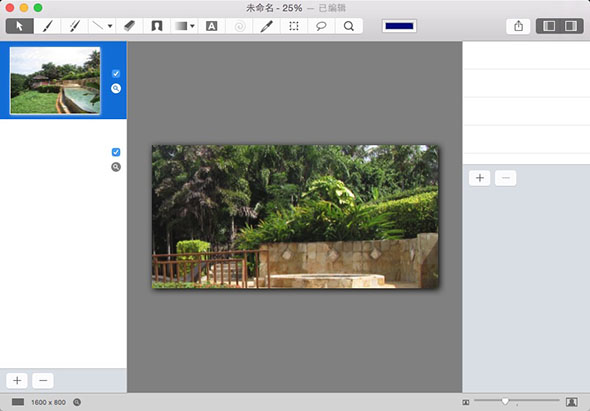Toggle the left layers sidebar
Viewport: 590px width, 411px height.
click(549, 26)
